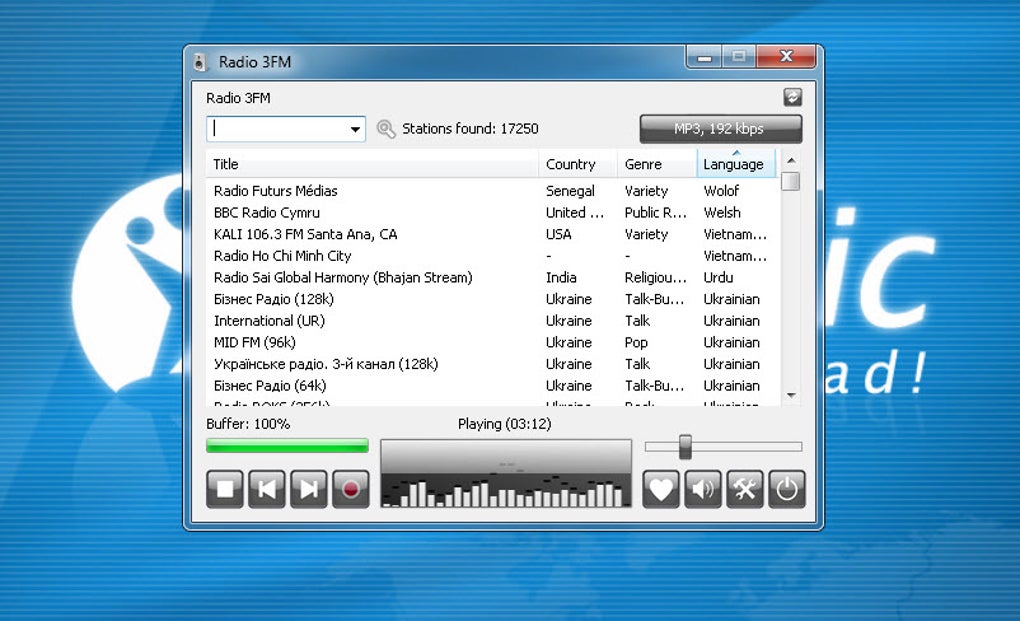Click the refresh icon at top right
The height and width of the screenshot is (621, 1020).
(792, 98)
